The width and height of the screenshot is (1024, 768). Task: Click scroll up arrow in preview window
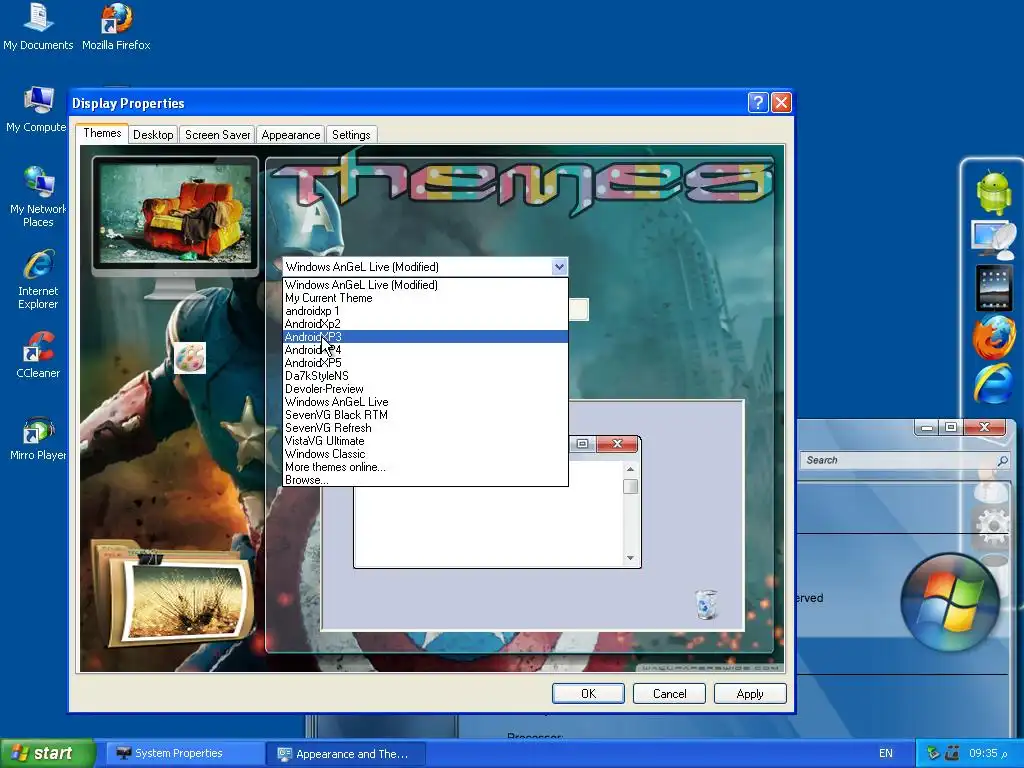pos(630,470)
